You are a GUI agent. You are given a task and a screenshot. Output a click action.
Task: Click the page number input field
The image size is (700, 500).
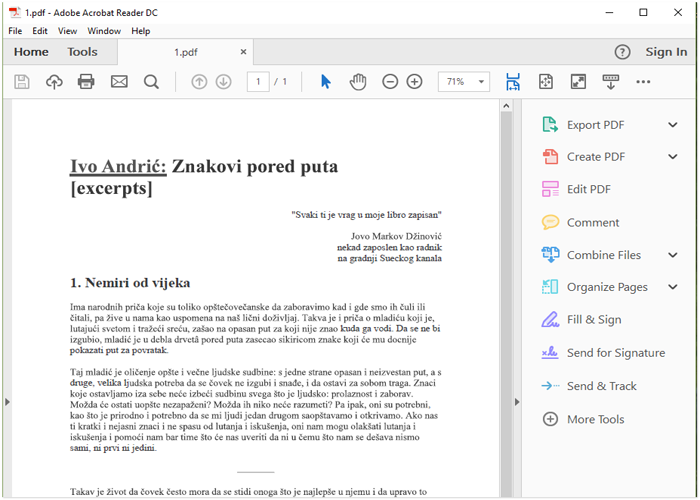[258, 82]
